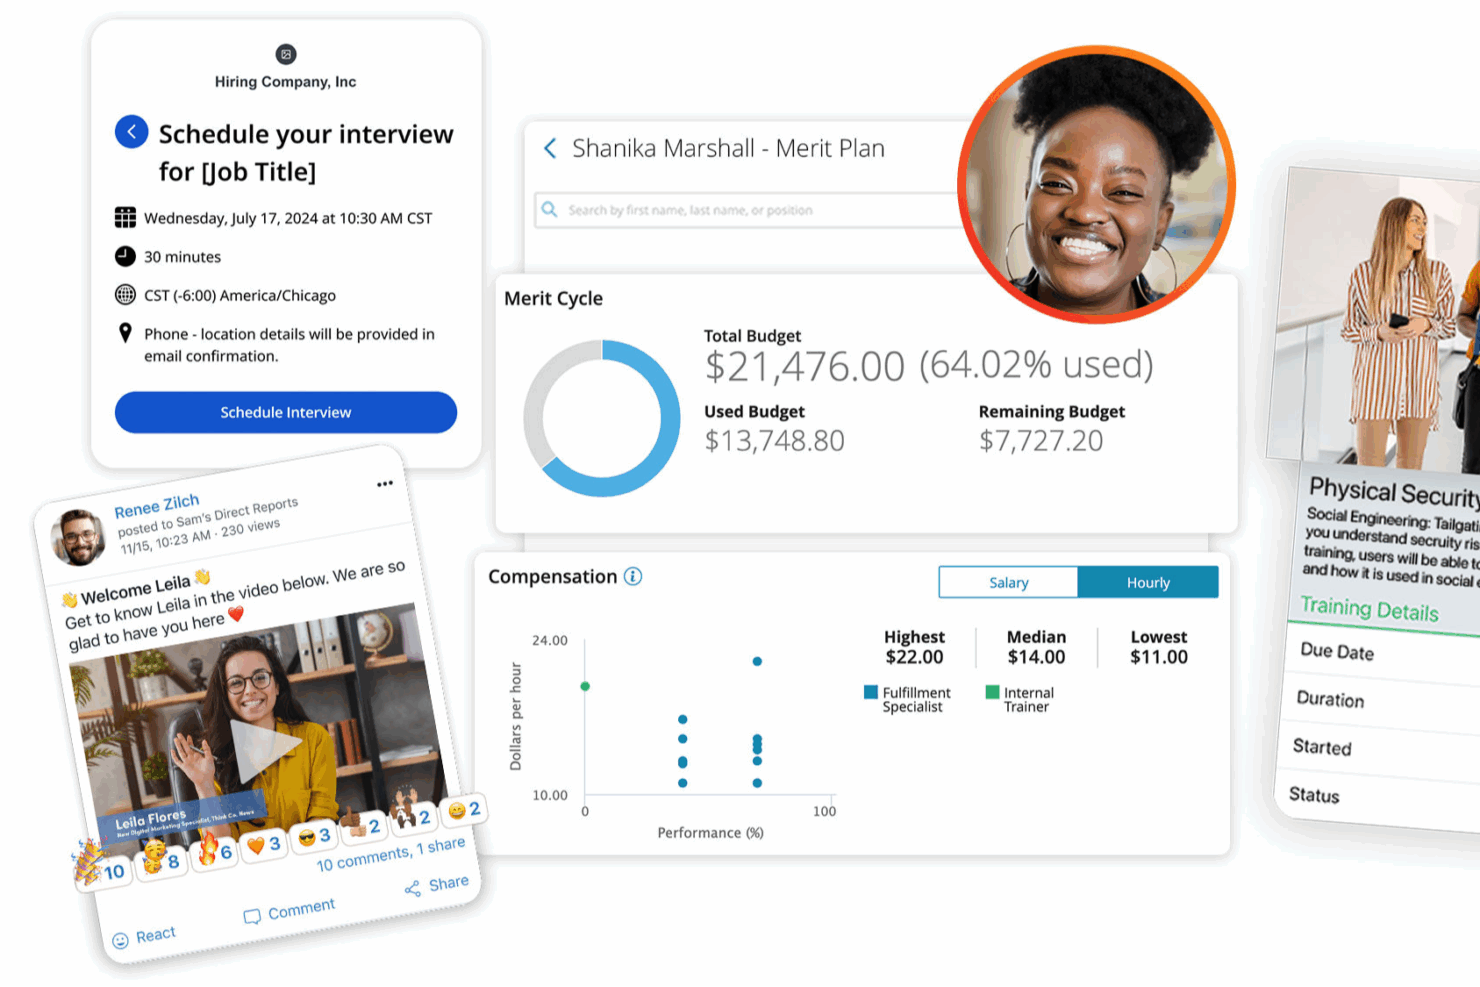Click the Hiring Company logo icon
The width and height of the screenshot is (1480, 987).
pos(285,54)
